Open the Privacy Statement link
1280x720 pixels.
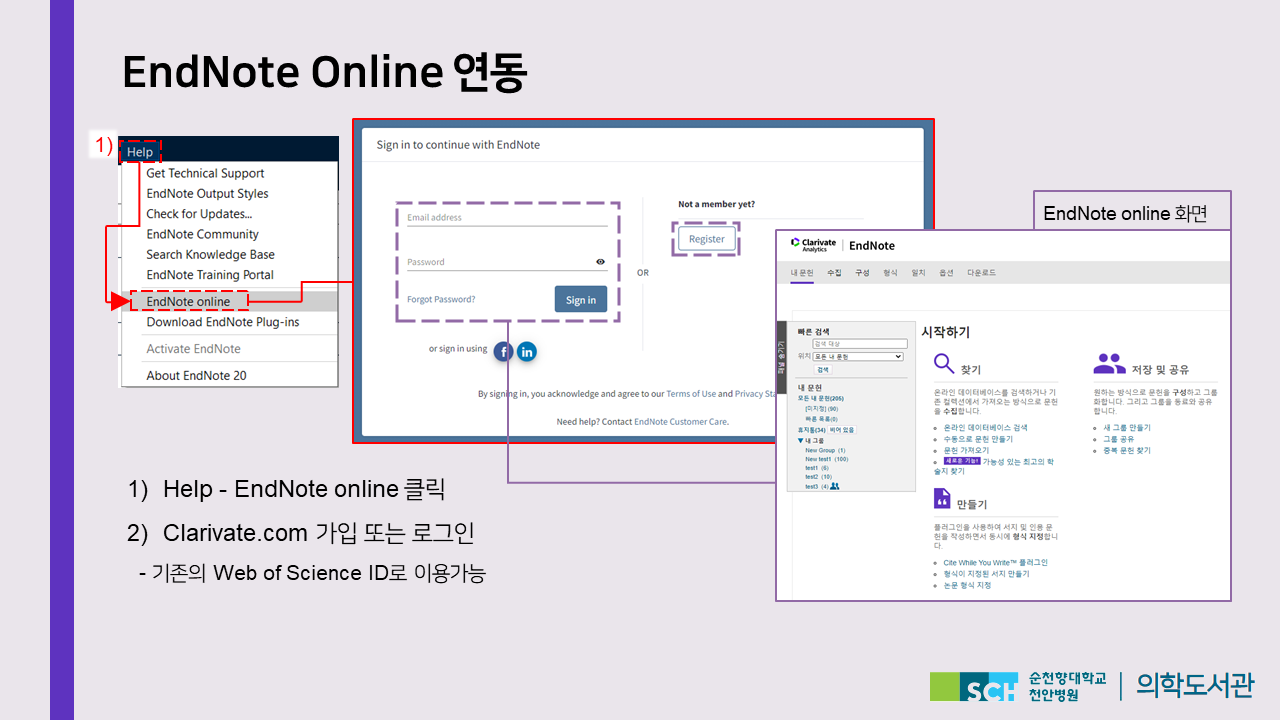pyautogui.click(x=755, y=394)
